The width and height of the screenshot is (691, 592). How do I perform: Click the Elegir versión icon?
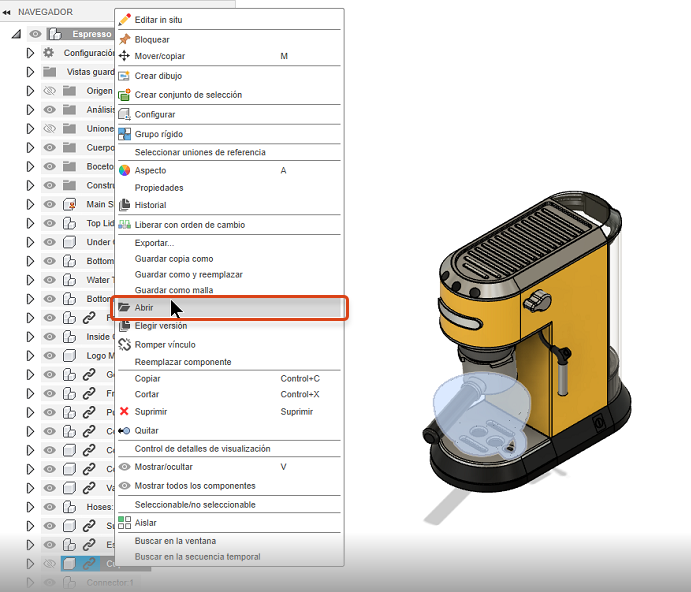tap(125, 325)
